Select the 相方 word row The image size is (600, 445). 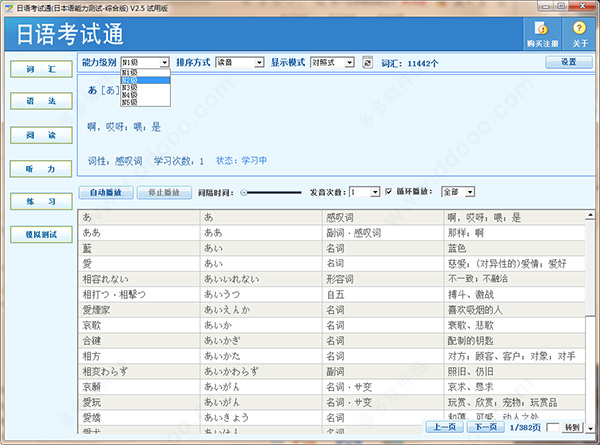click(332, 356)
